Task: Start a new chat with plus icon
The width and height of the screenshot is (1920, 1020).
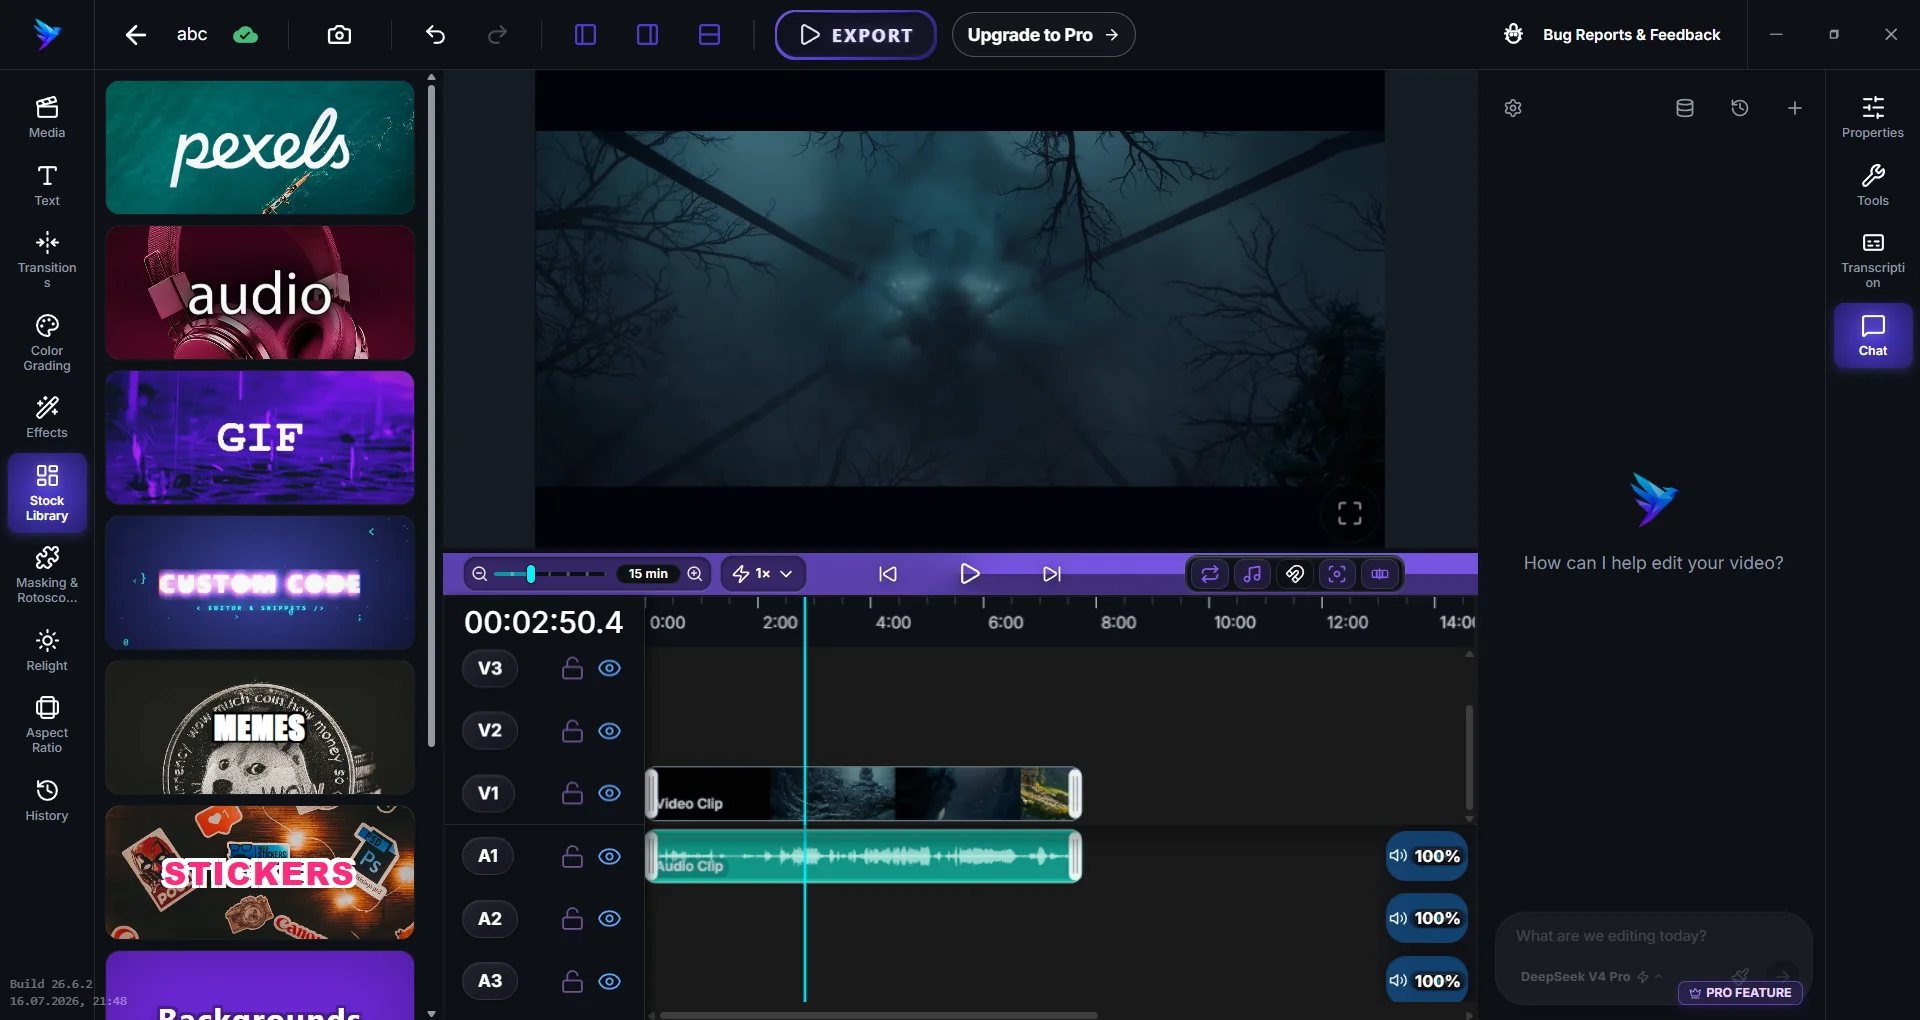Action: pos(1795,108)
